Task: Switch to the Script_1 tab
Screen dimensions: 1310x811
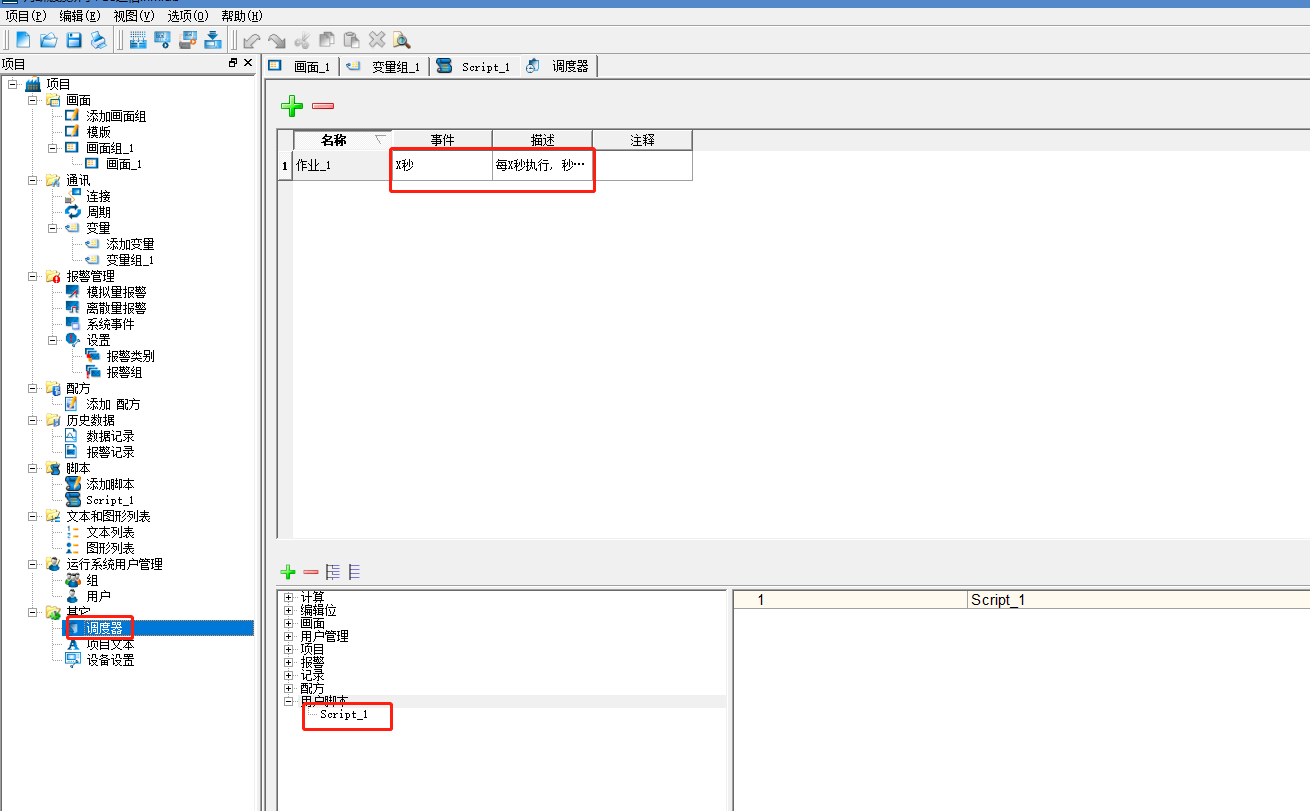Action: (x=475, y=66)
